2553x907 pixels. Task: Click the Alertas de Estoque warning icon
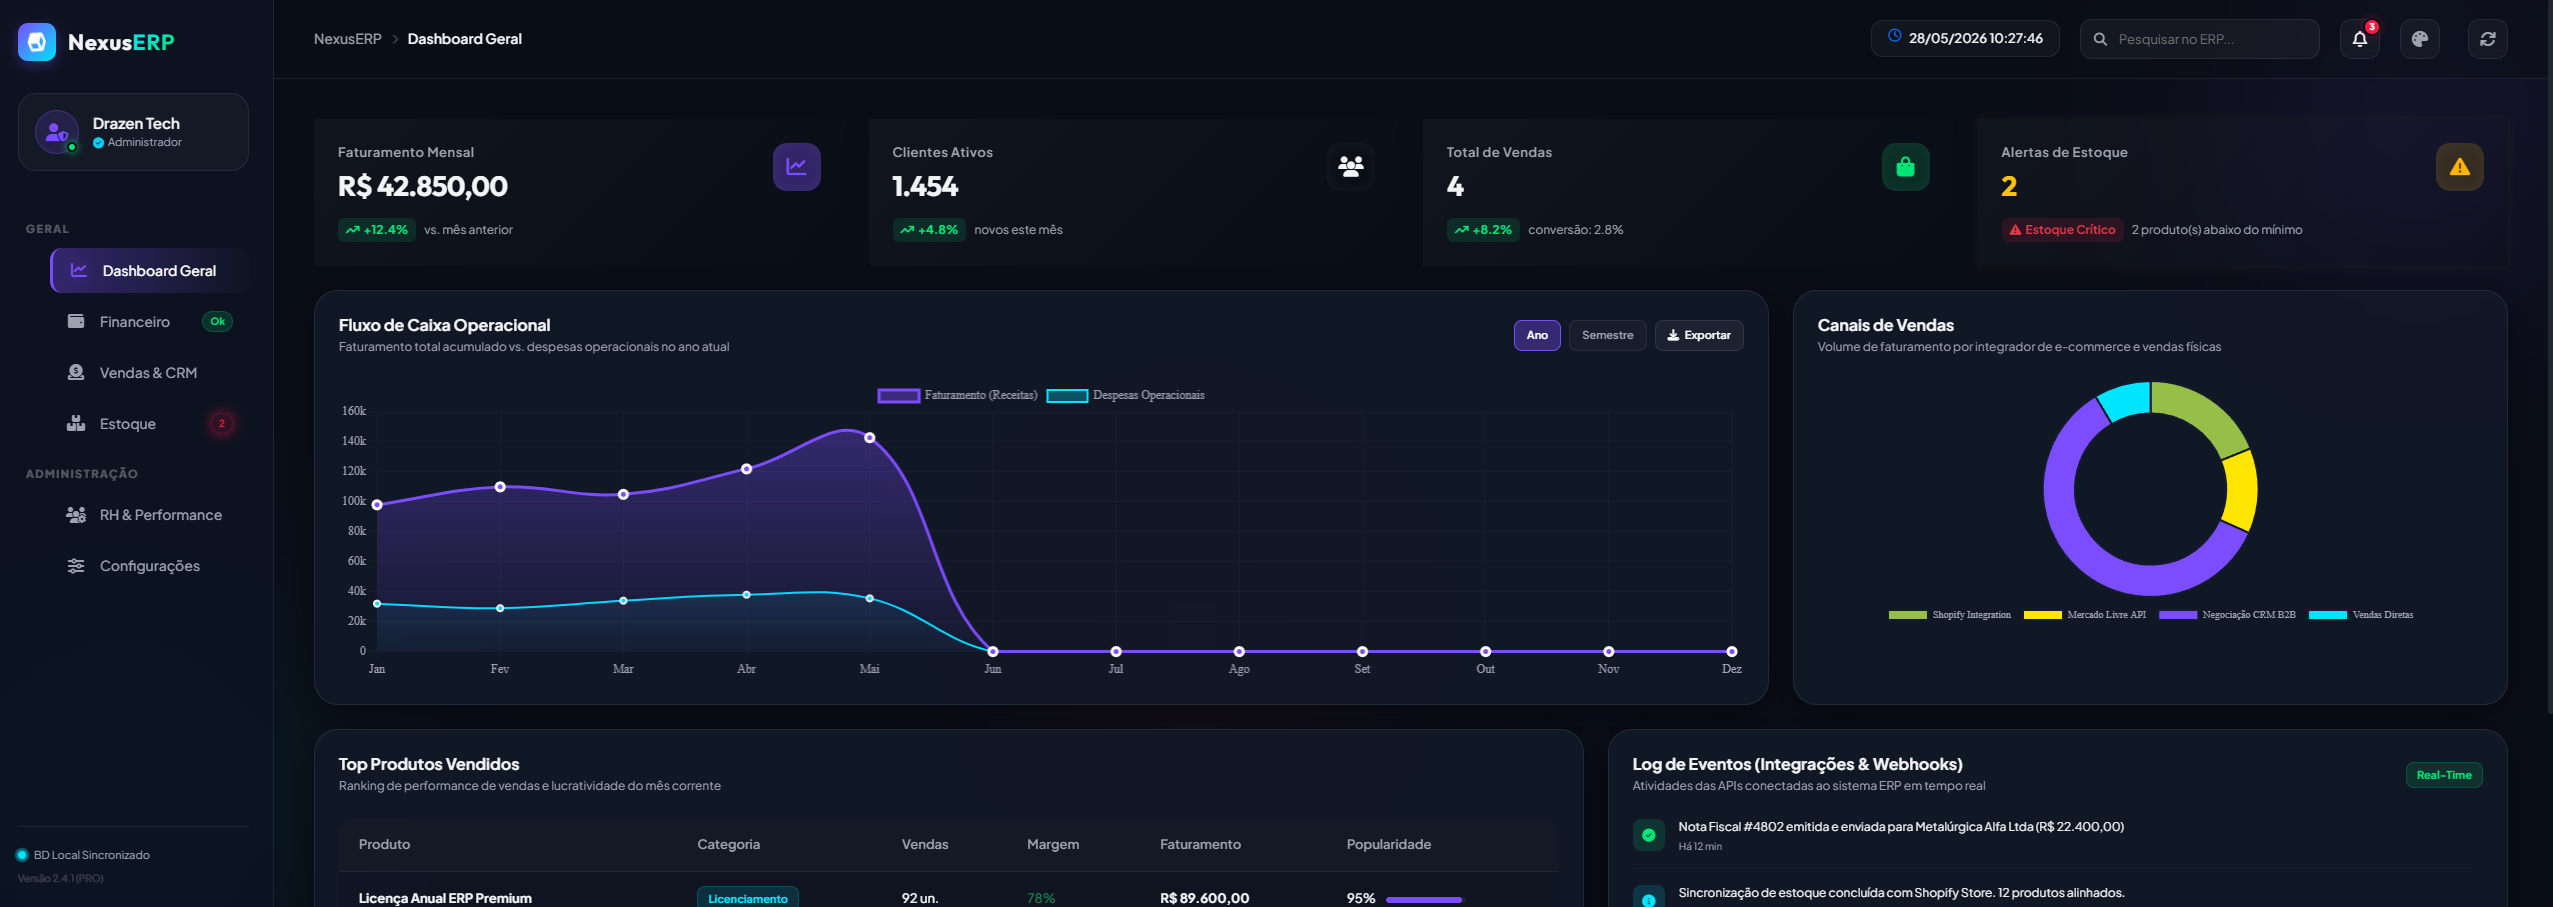pyautogui.click(x=2459, y=167)
